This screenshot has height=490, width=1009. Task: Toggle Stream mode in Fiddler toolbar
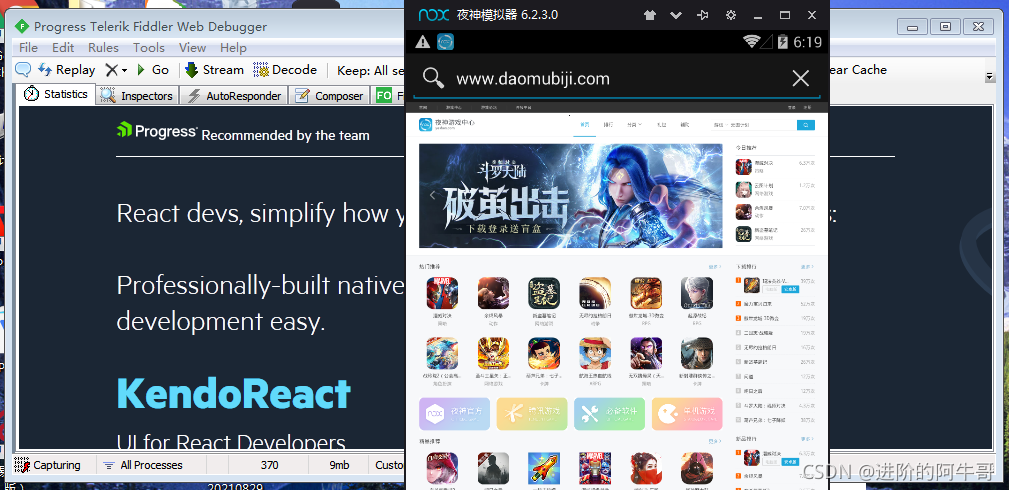(x=214, y=70)
